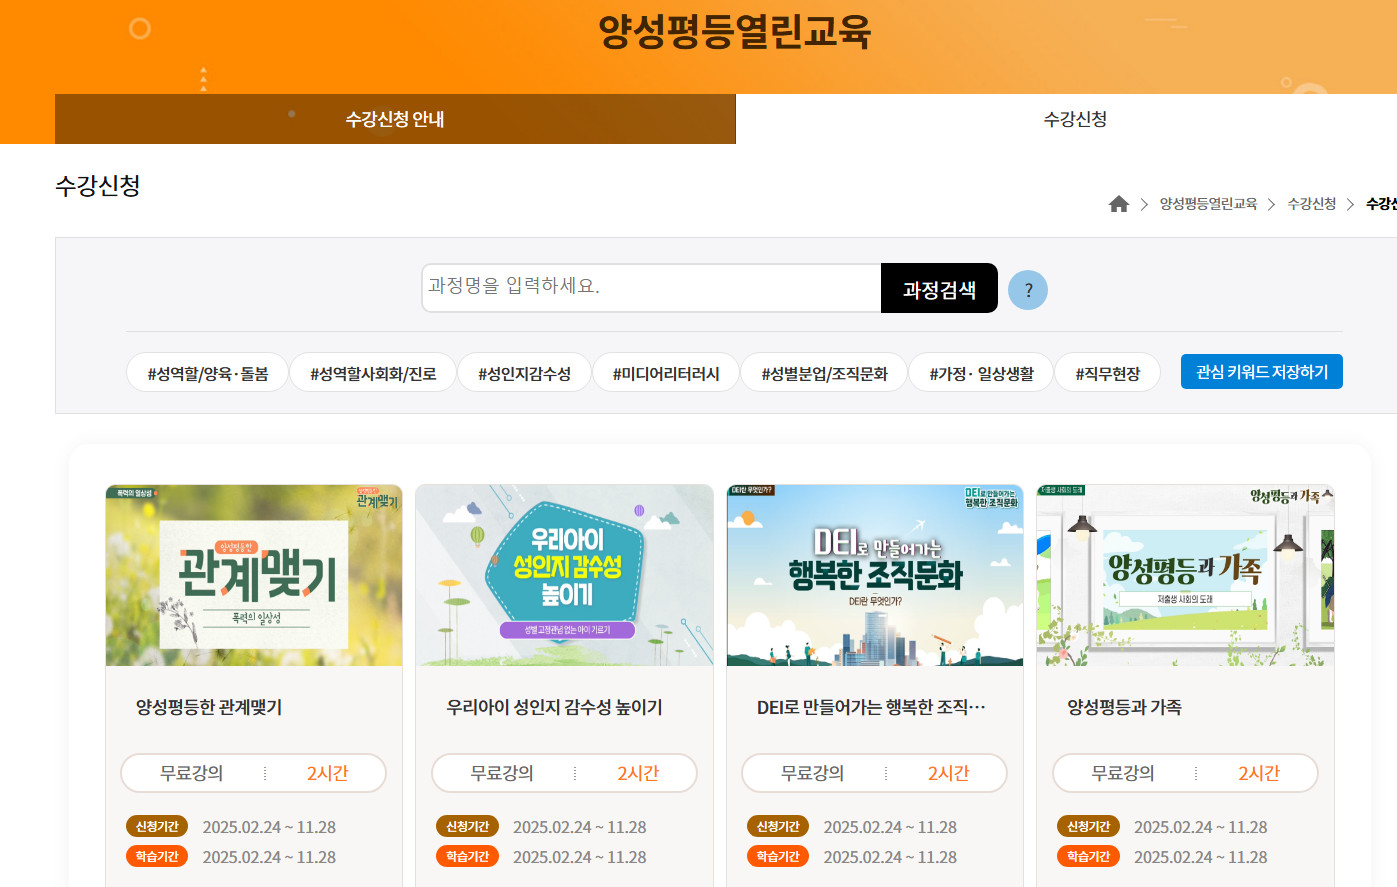
Task: Click the 과정명 search input field
Action: (651, 288)
